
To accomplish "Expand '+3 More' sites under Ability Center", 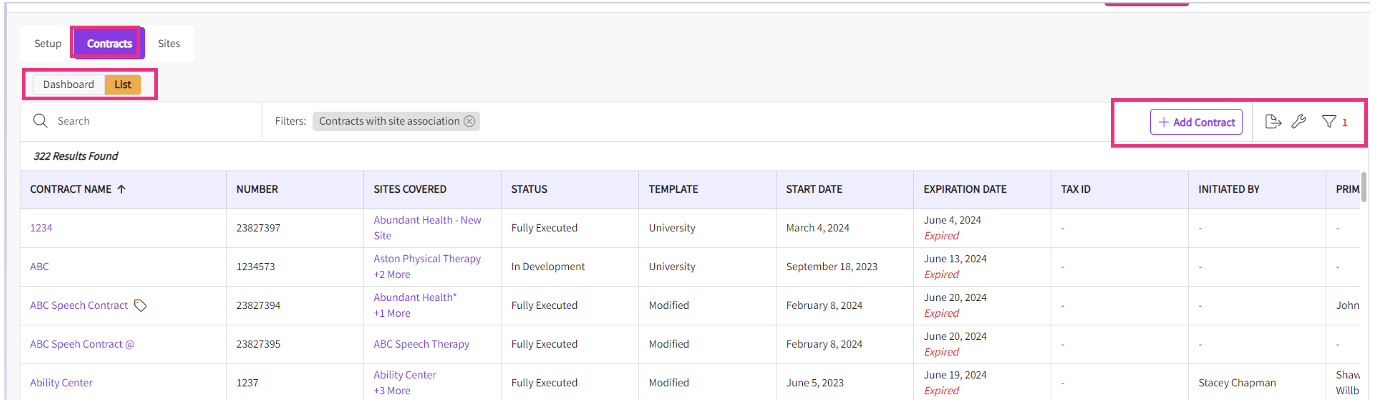I will (x=392, y=390).
